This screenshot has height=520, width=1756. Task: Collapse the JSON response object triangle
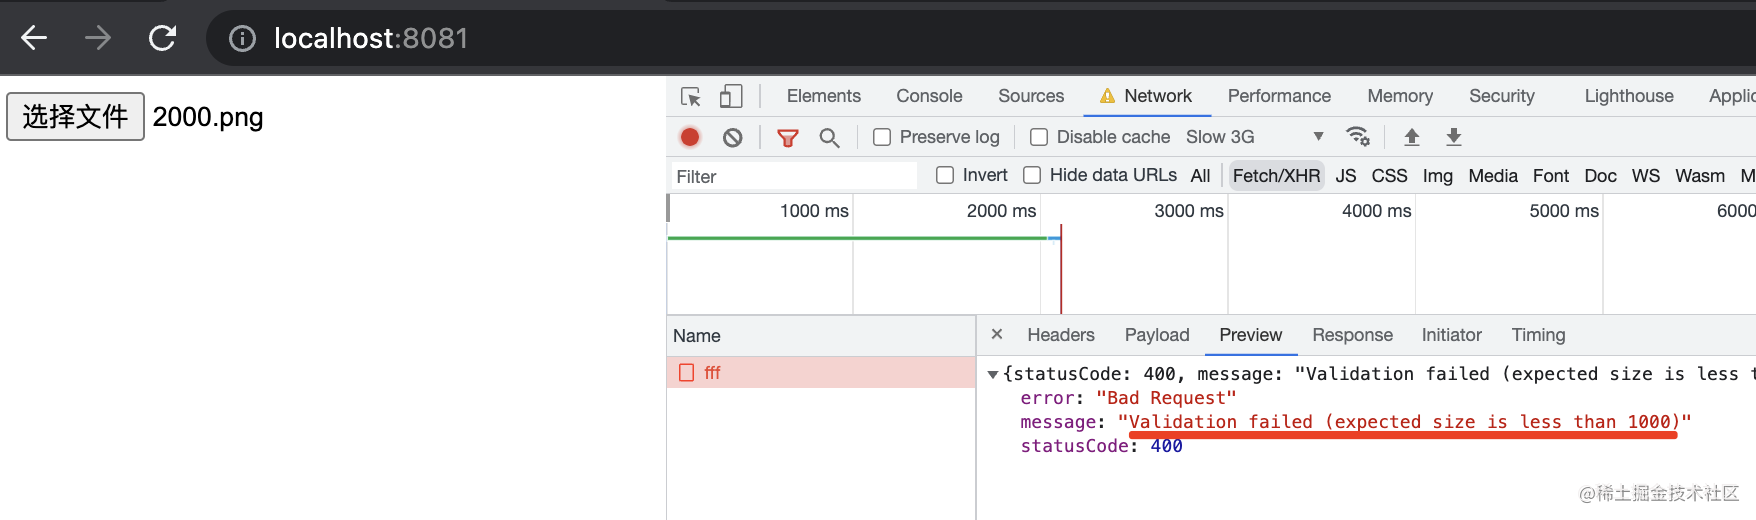pyautogui.click(x=993, y=374)
